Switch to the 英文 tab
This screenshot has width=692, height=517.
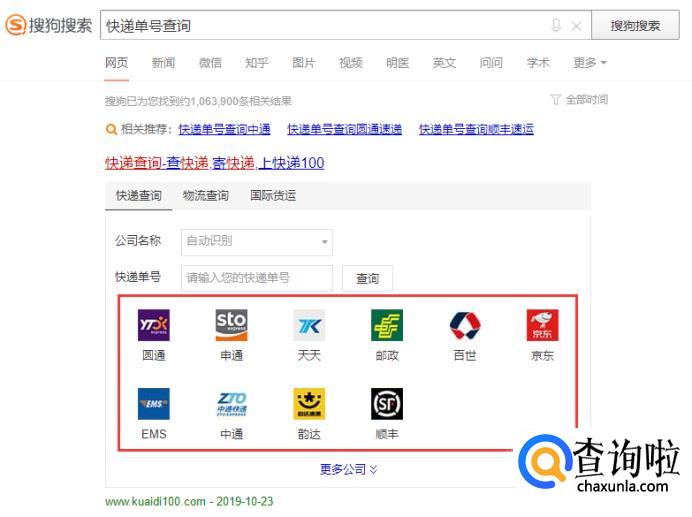[x=444, y=63]
